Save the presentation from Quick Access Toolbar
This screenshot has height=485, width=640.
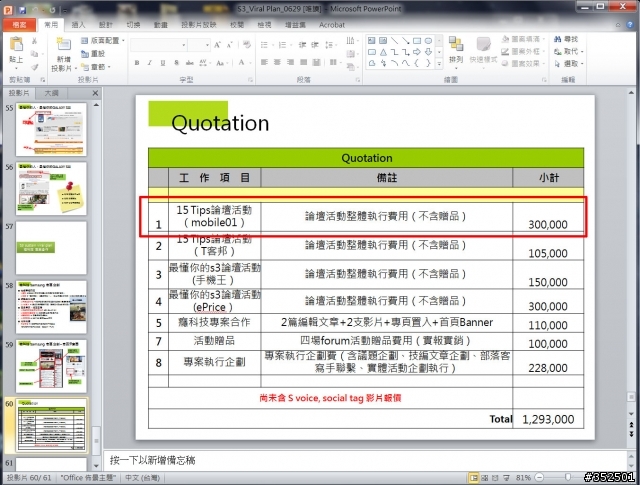pos(22,9)
